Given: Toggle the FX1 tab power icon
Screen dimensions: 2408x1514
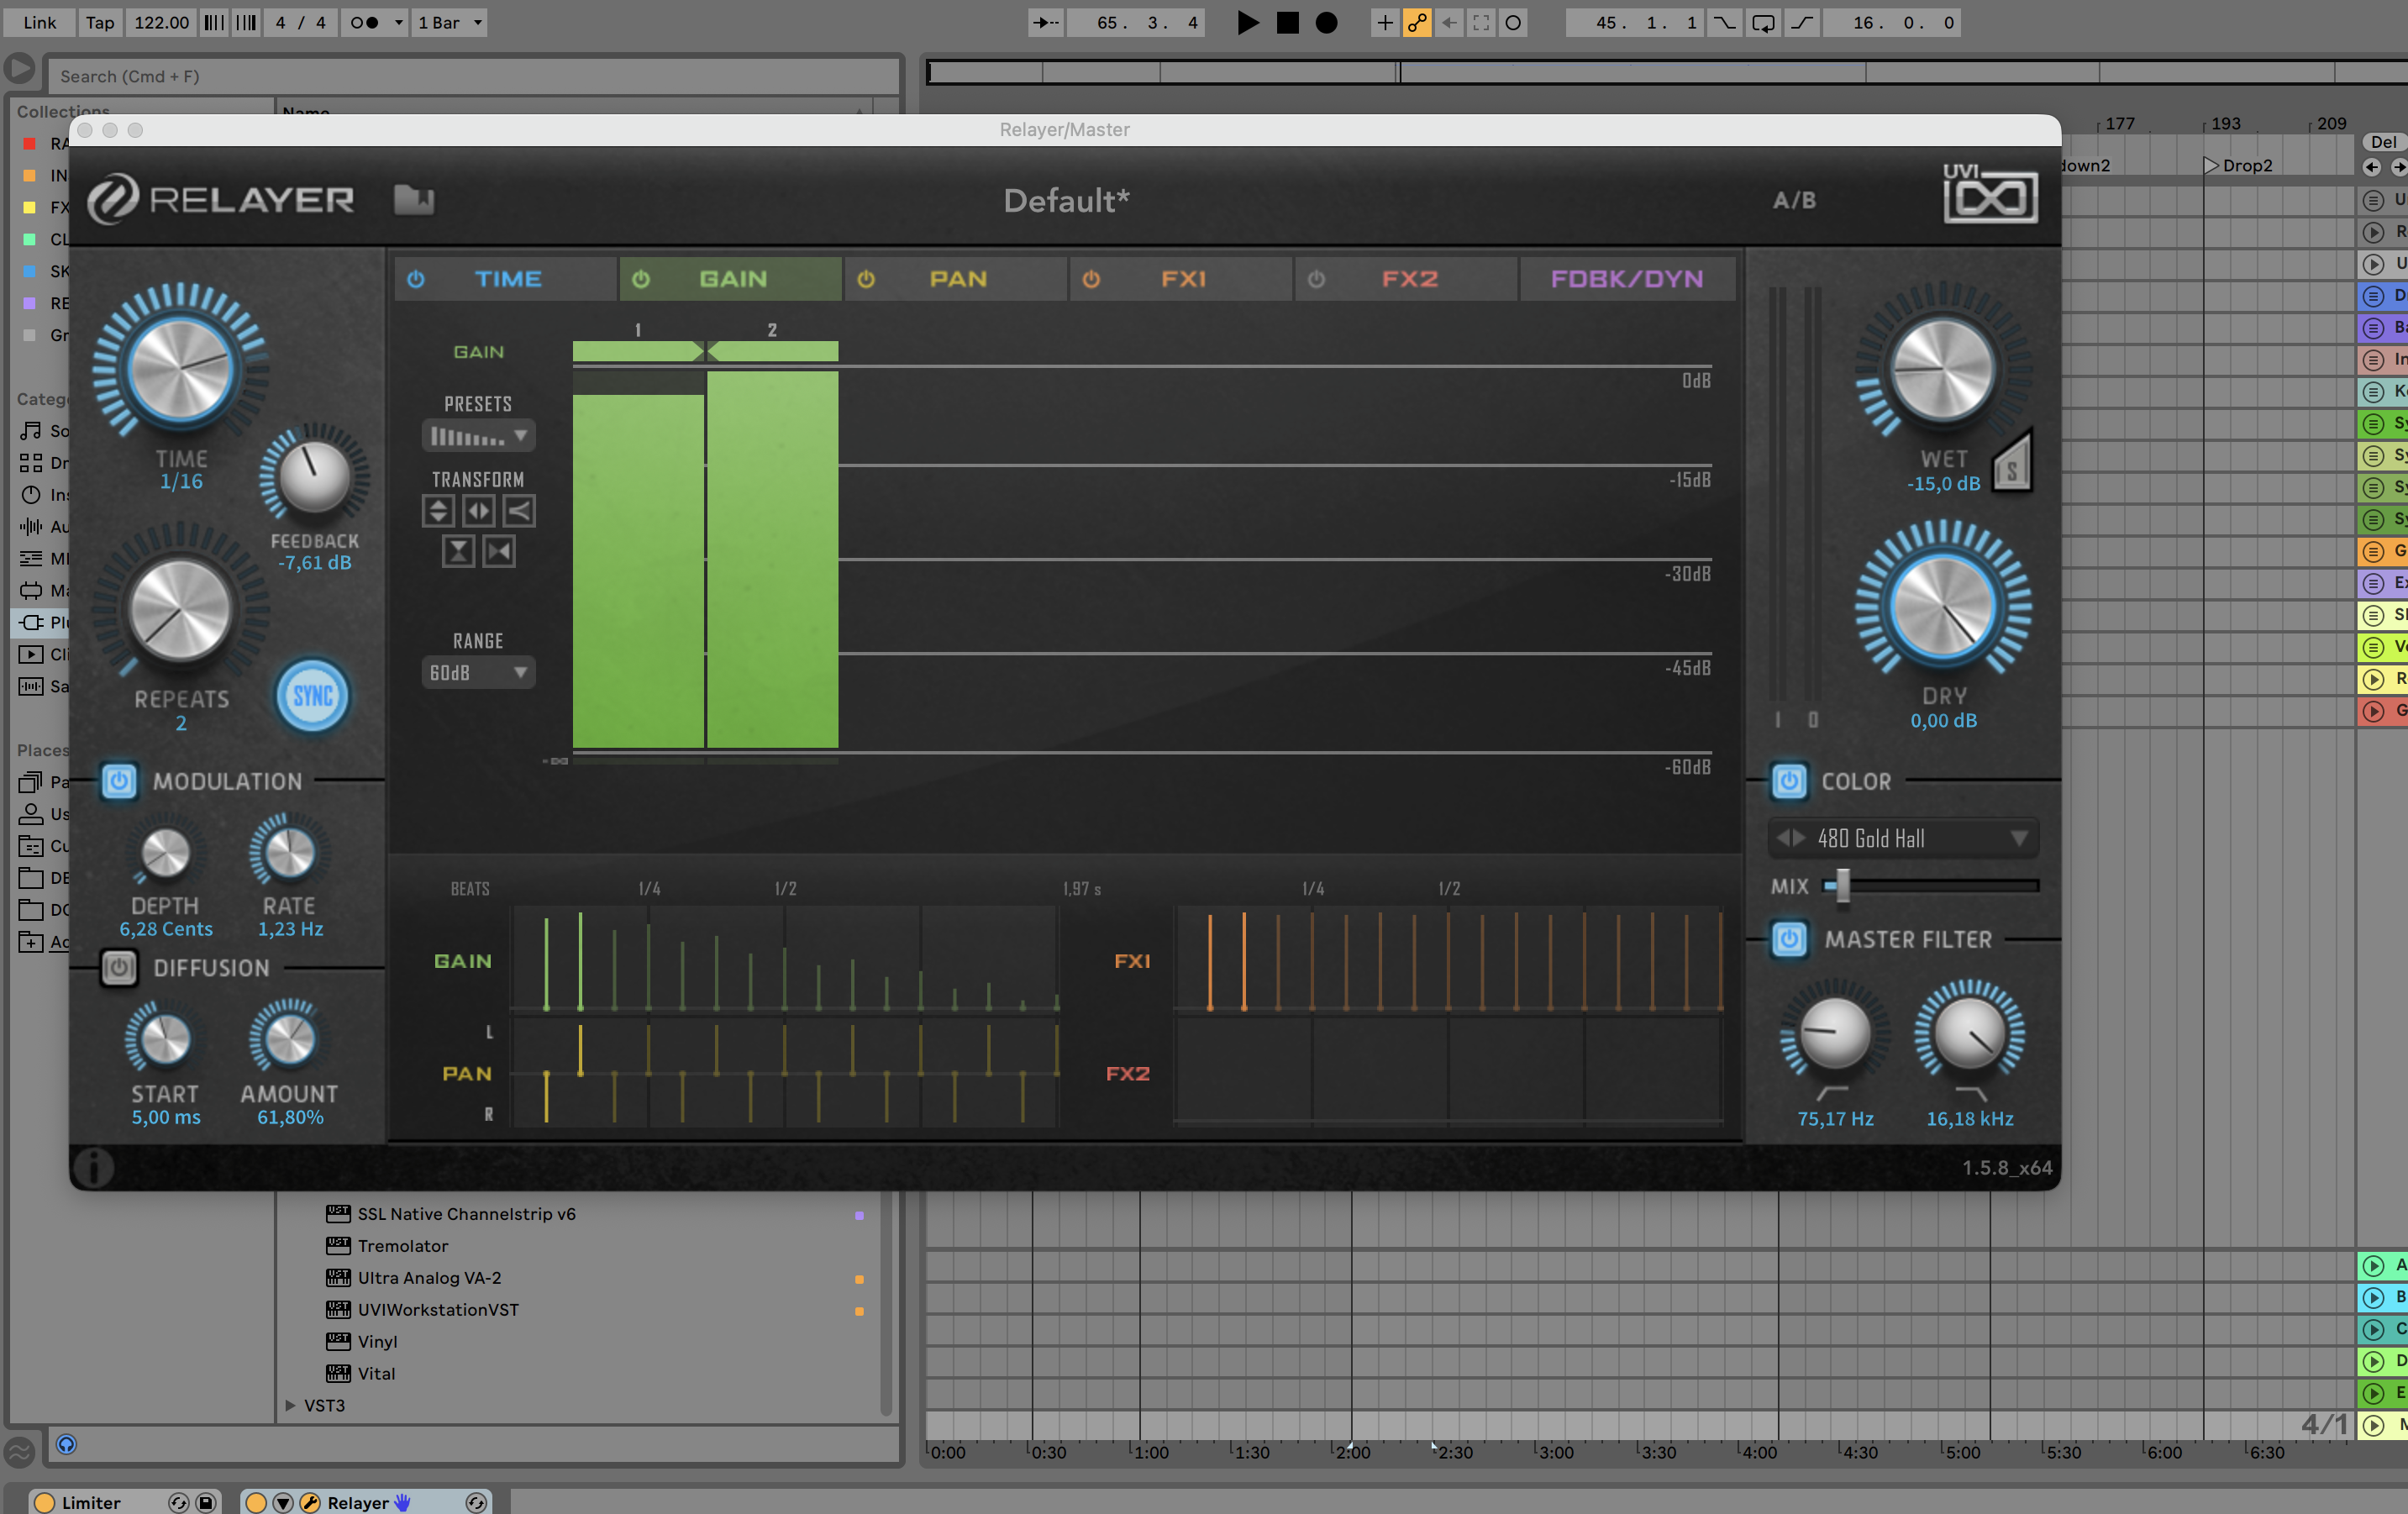Looking at the screenshot, I should (1091, 279).
